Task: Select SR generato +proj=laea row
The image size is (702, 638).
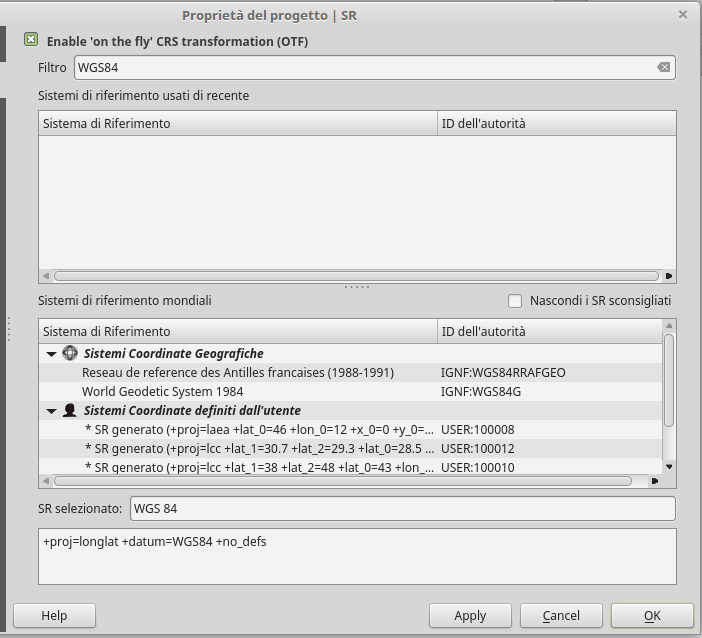Action: [350, 430]
